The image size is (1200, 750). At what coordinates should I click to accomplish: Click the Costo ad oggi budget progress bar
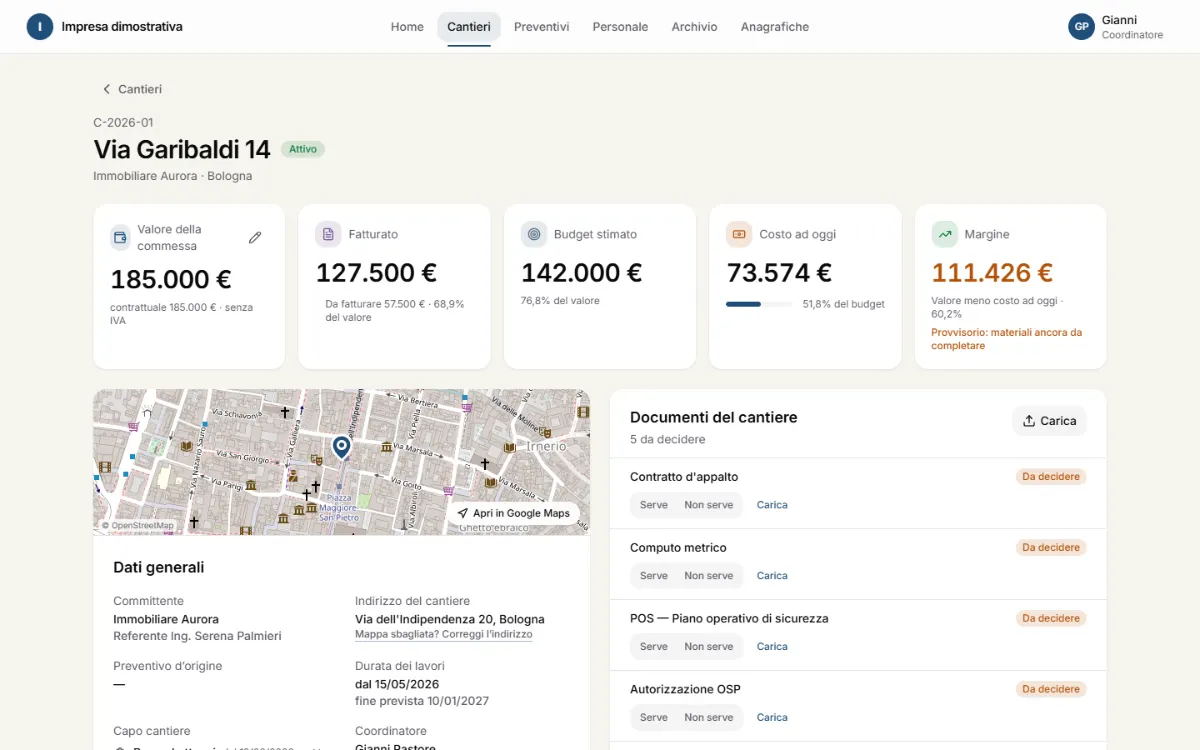pos(759,304)
